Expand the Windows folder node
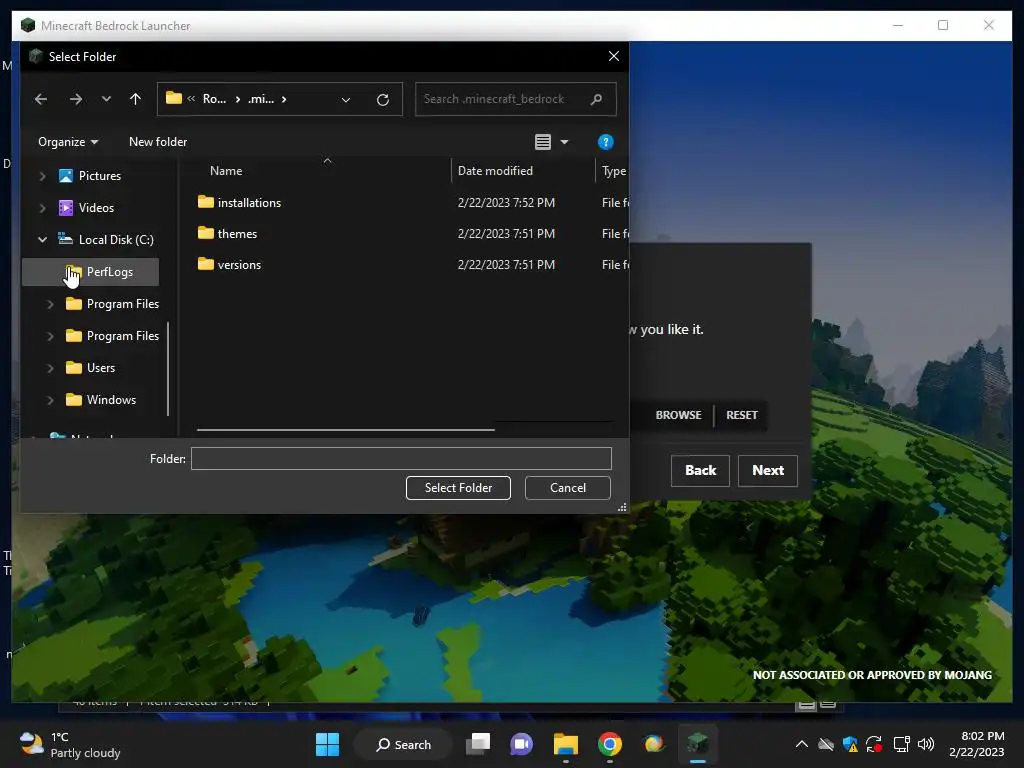1024x768 pixels. point(50,400)
